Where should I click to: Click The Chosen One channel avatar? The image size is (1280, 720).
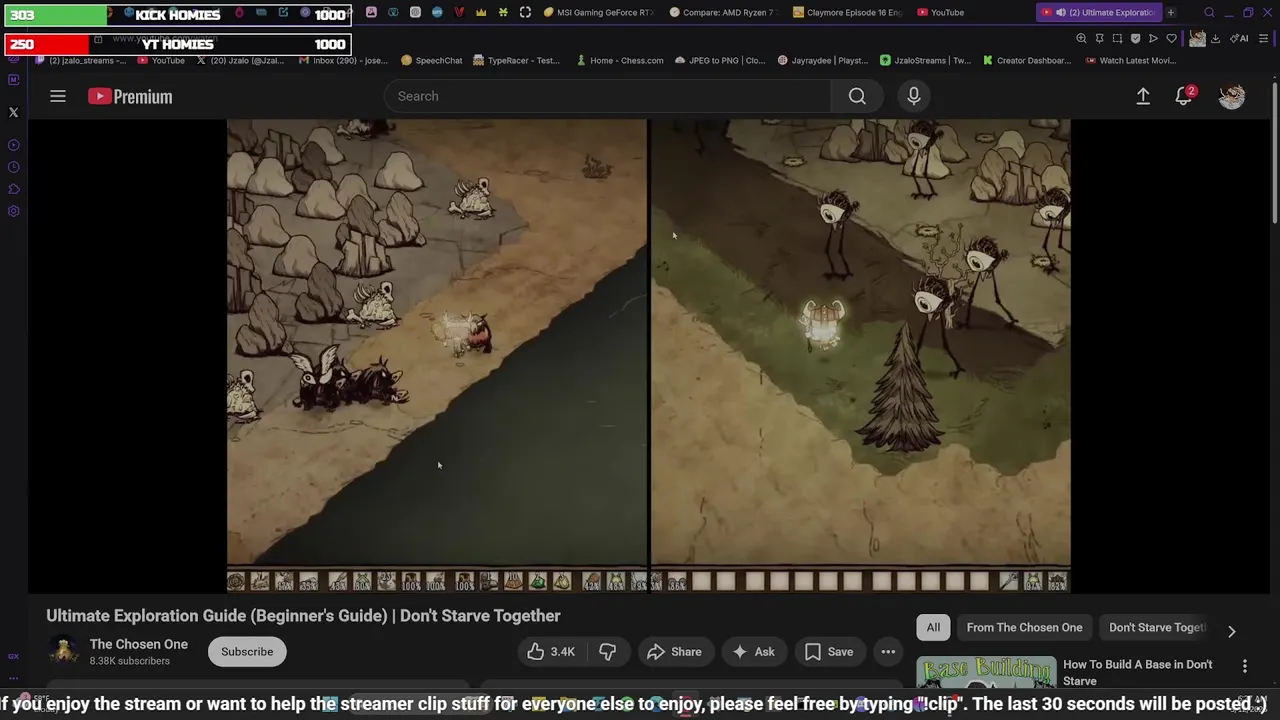point(64,652)
